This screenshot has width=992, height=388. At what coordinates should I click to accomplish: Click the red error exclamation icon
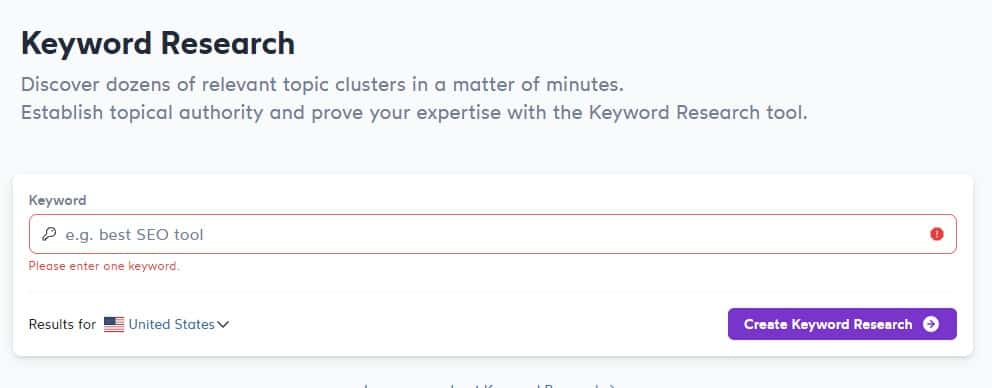pyautogui.click(x=937, y=234)
